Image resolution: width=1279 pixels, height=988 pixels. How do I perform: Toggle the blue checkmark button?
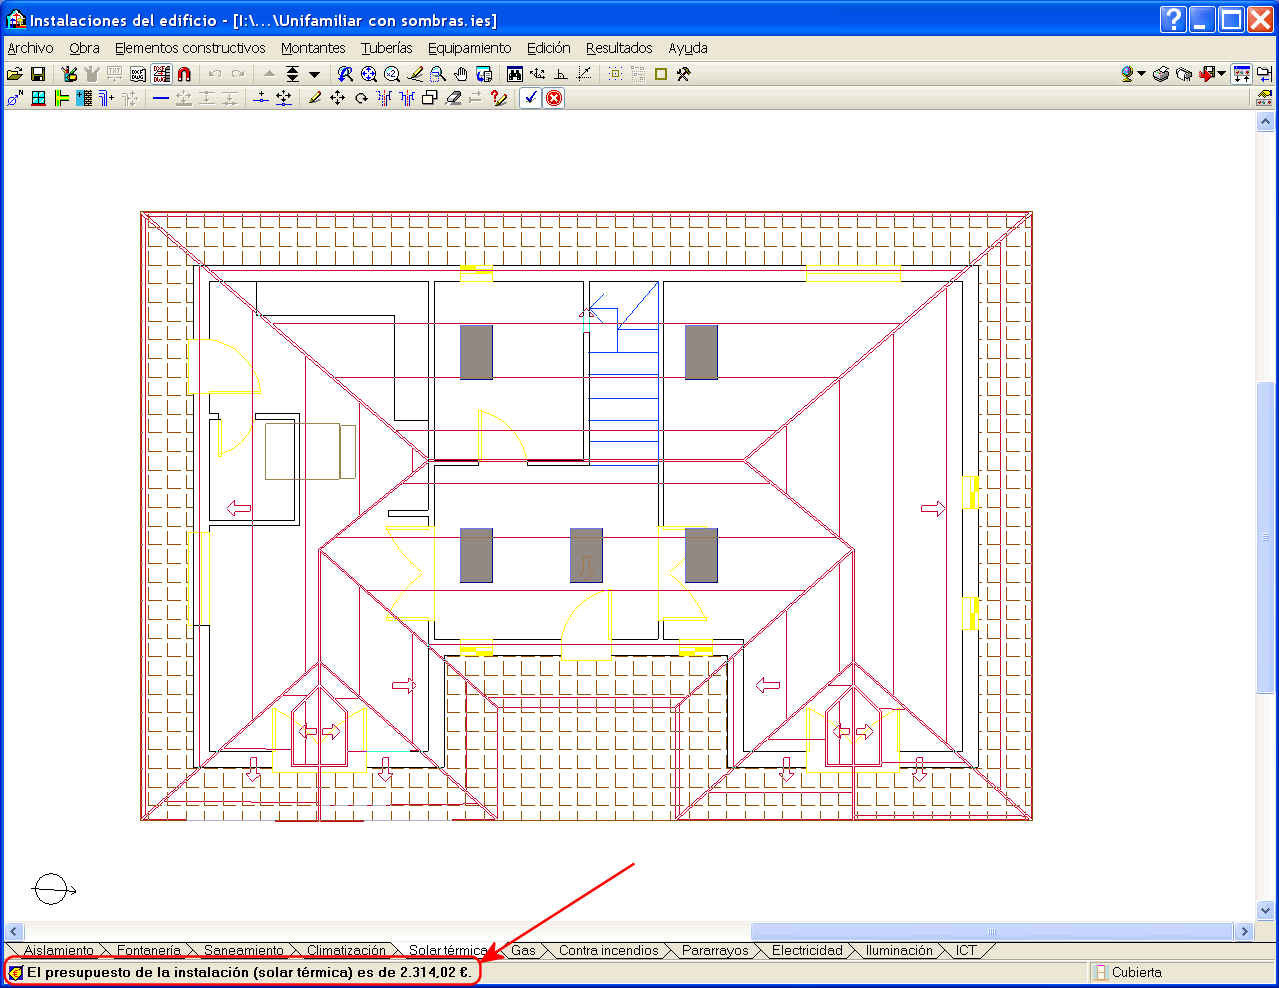click(x=530, y=98)
